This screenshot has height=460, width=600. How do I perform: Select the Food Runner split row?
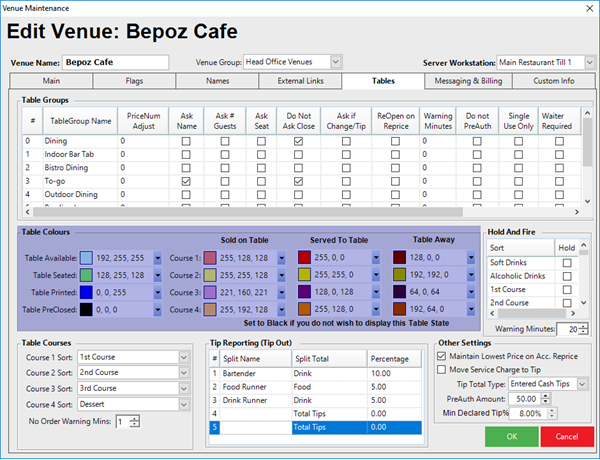316,387
